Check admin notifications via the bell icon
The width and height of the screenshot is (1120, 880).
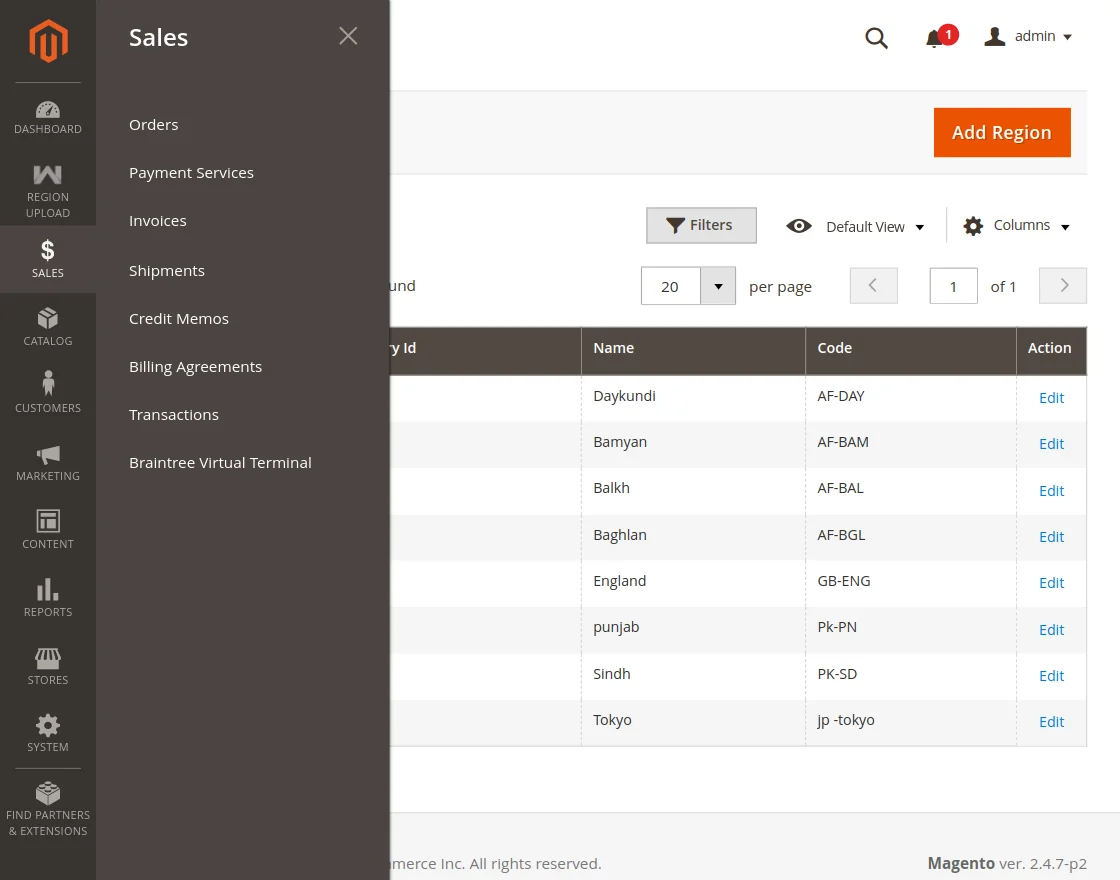click(x=935, y=38)
